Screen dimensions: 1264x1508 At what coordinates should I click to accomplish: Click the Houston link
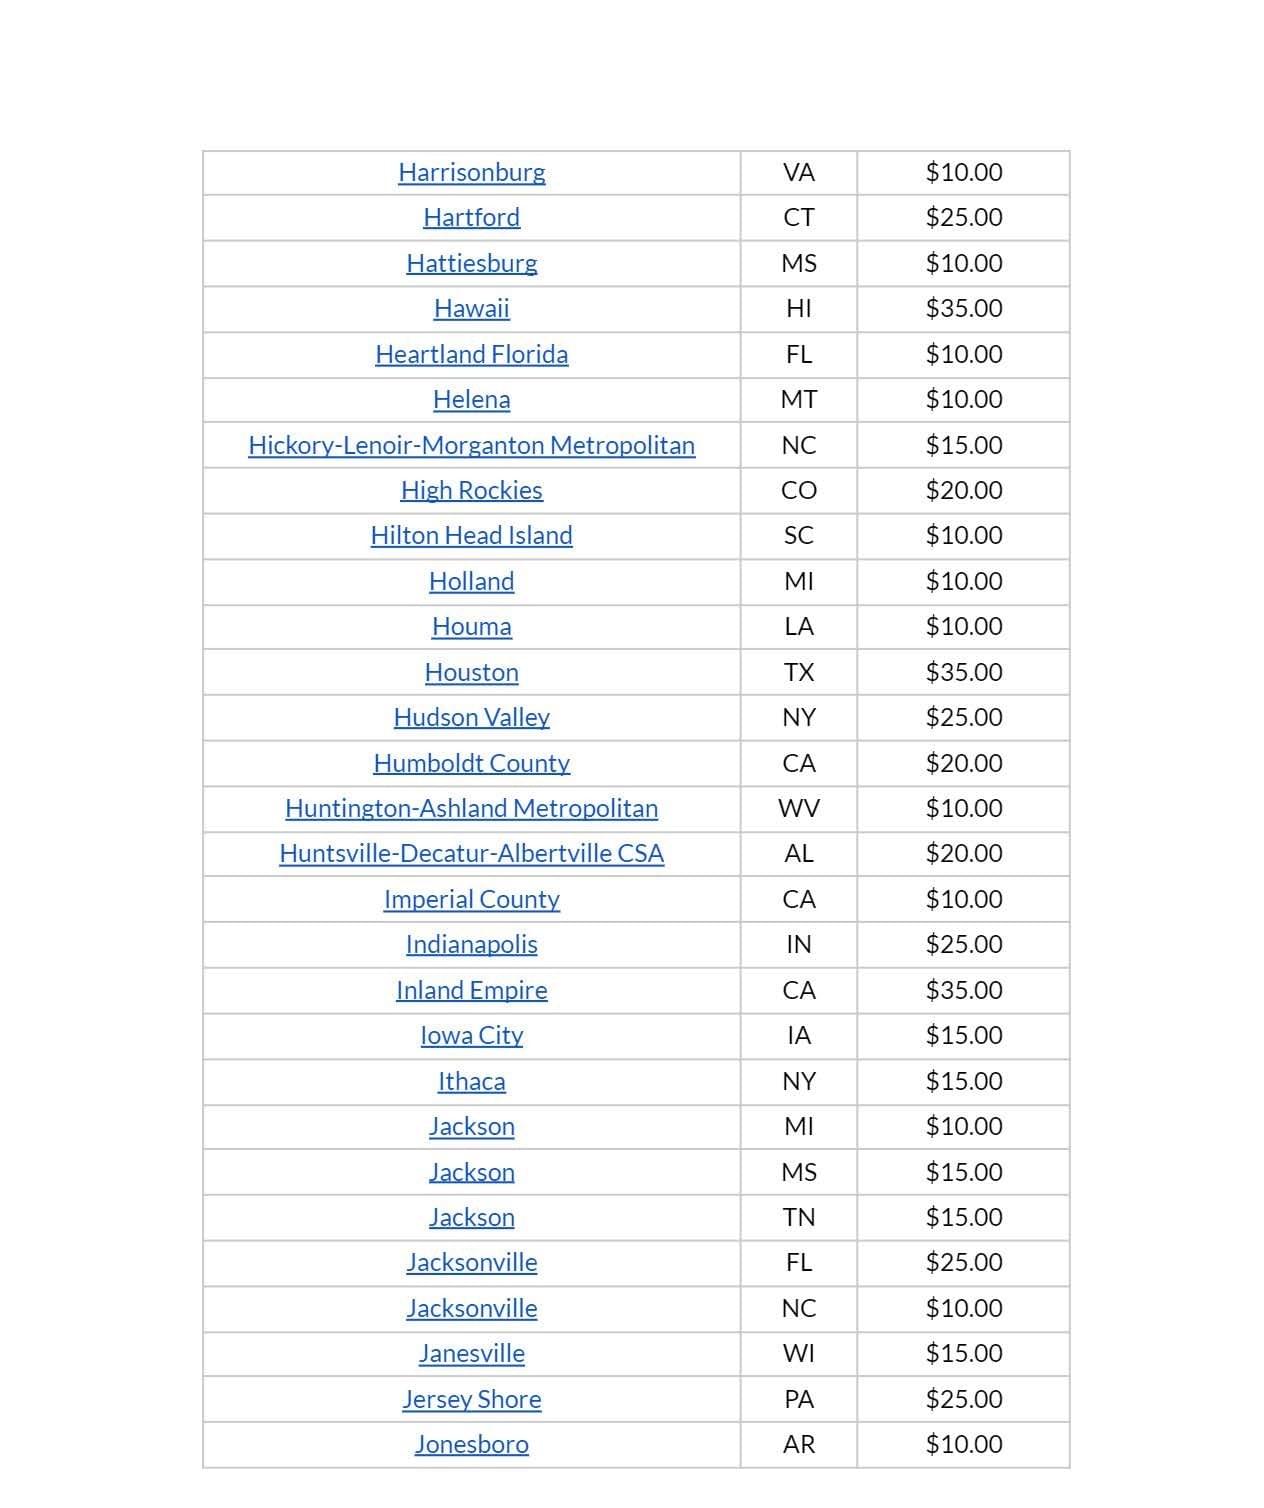471,672
